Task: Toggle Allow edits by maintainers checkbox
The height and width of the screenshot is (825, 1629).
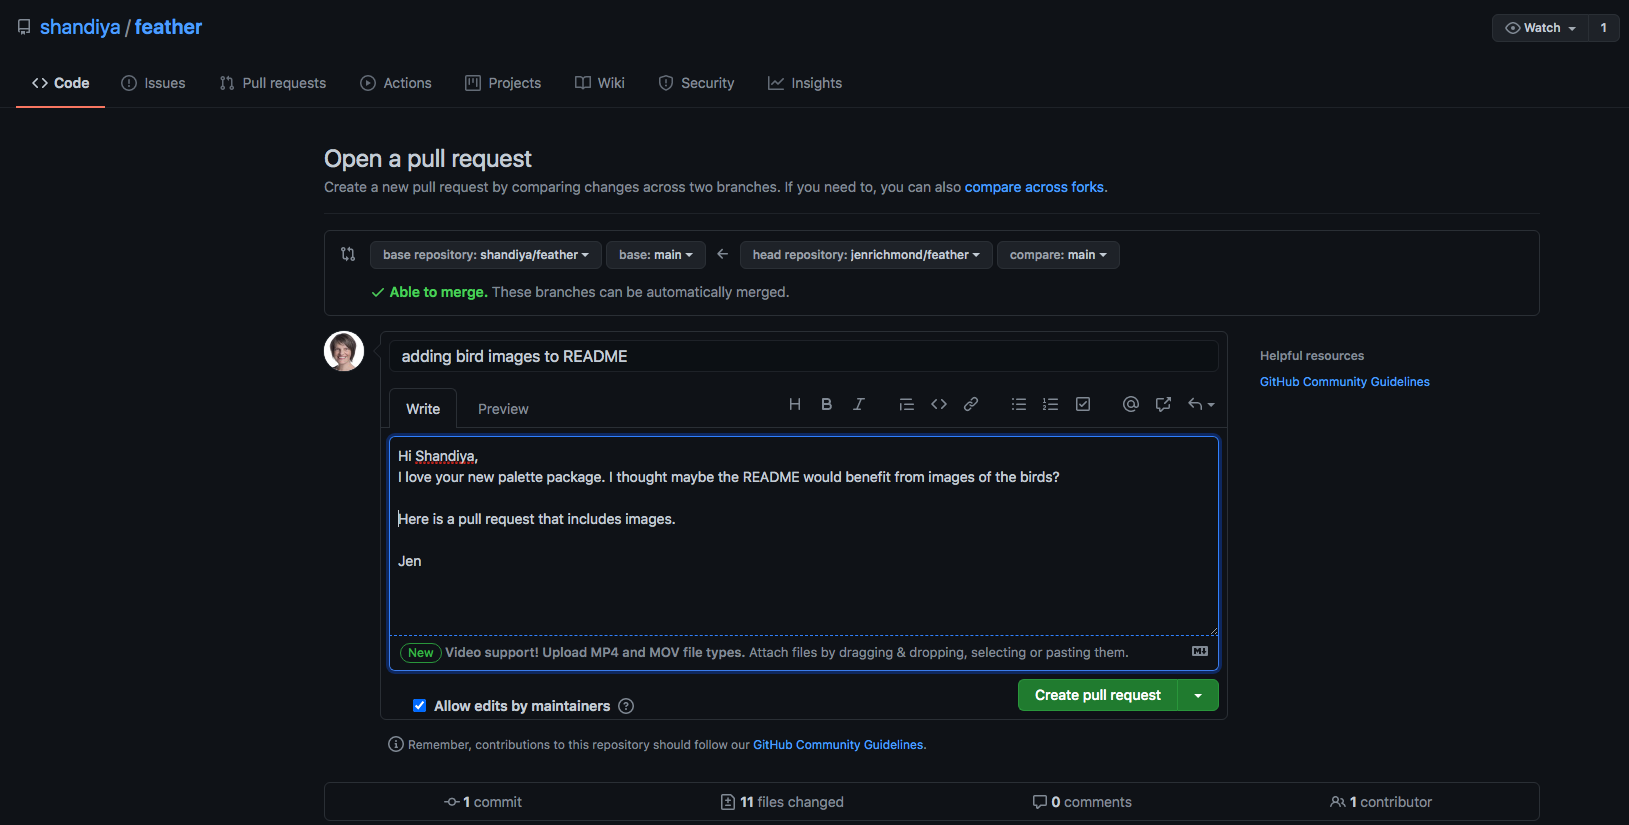Action: click(420, 706)
